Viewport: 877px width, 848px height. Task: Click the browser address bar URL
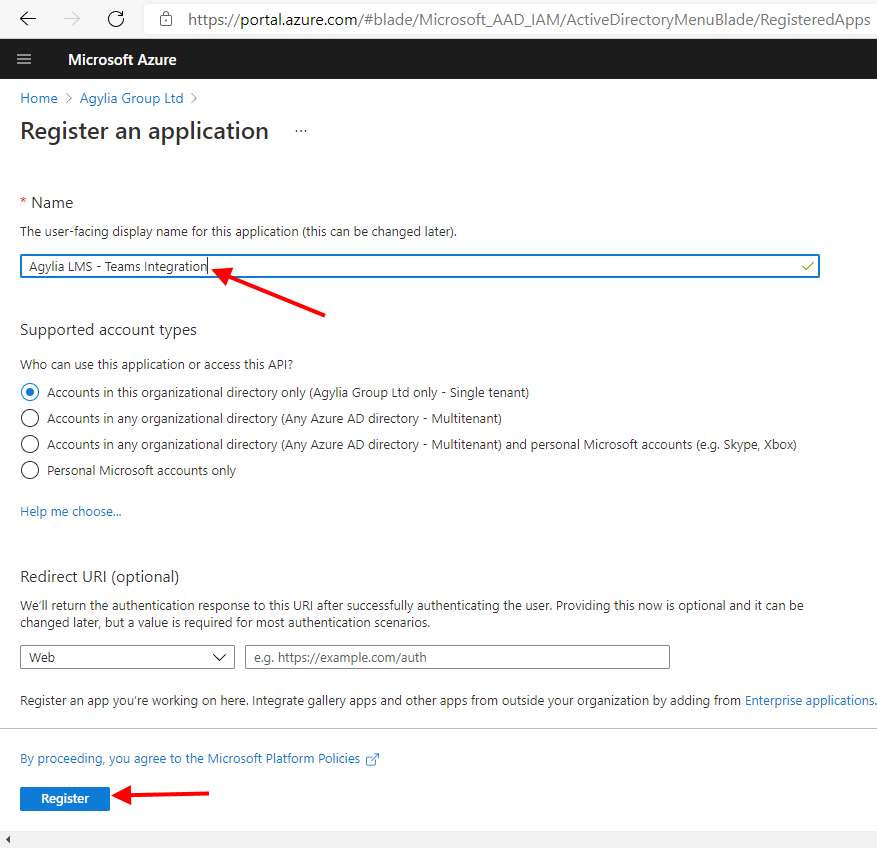[529, 20]
